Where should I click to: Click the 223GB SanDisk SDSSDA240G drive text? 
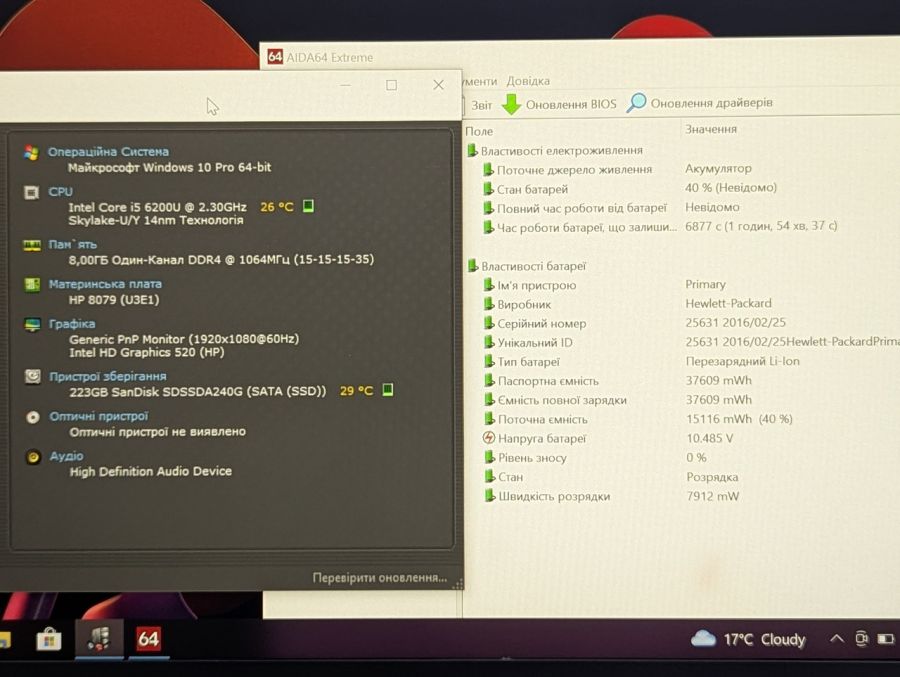197,392
